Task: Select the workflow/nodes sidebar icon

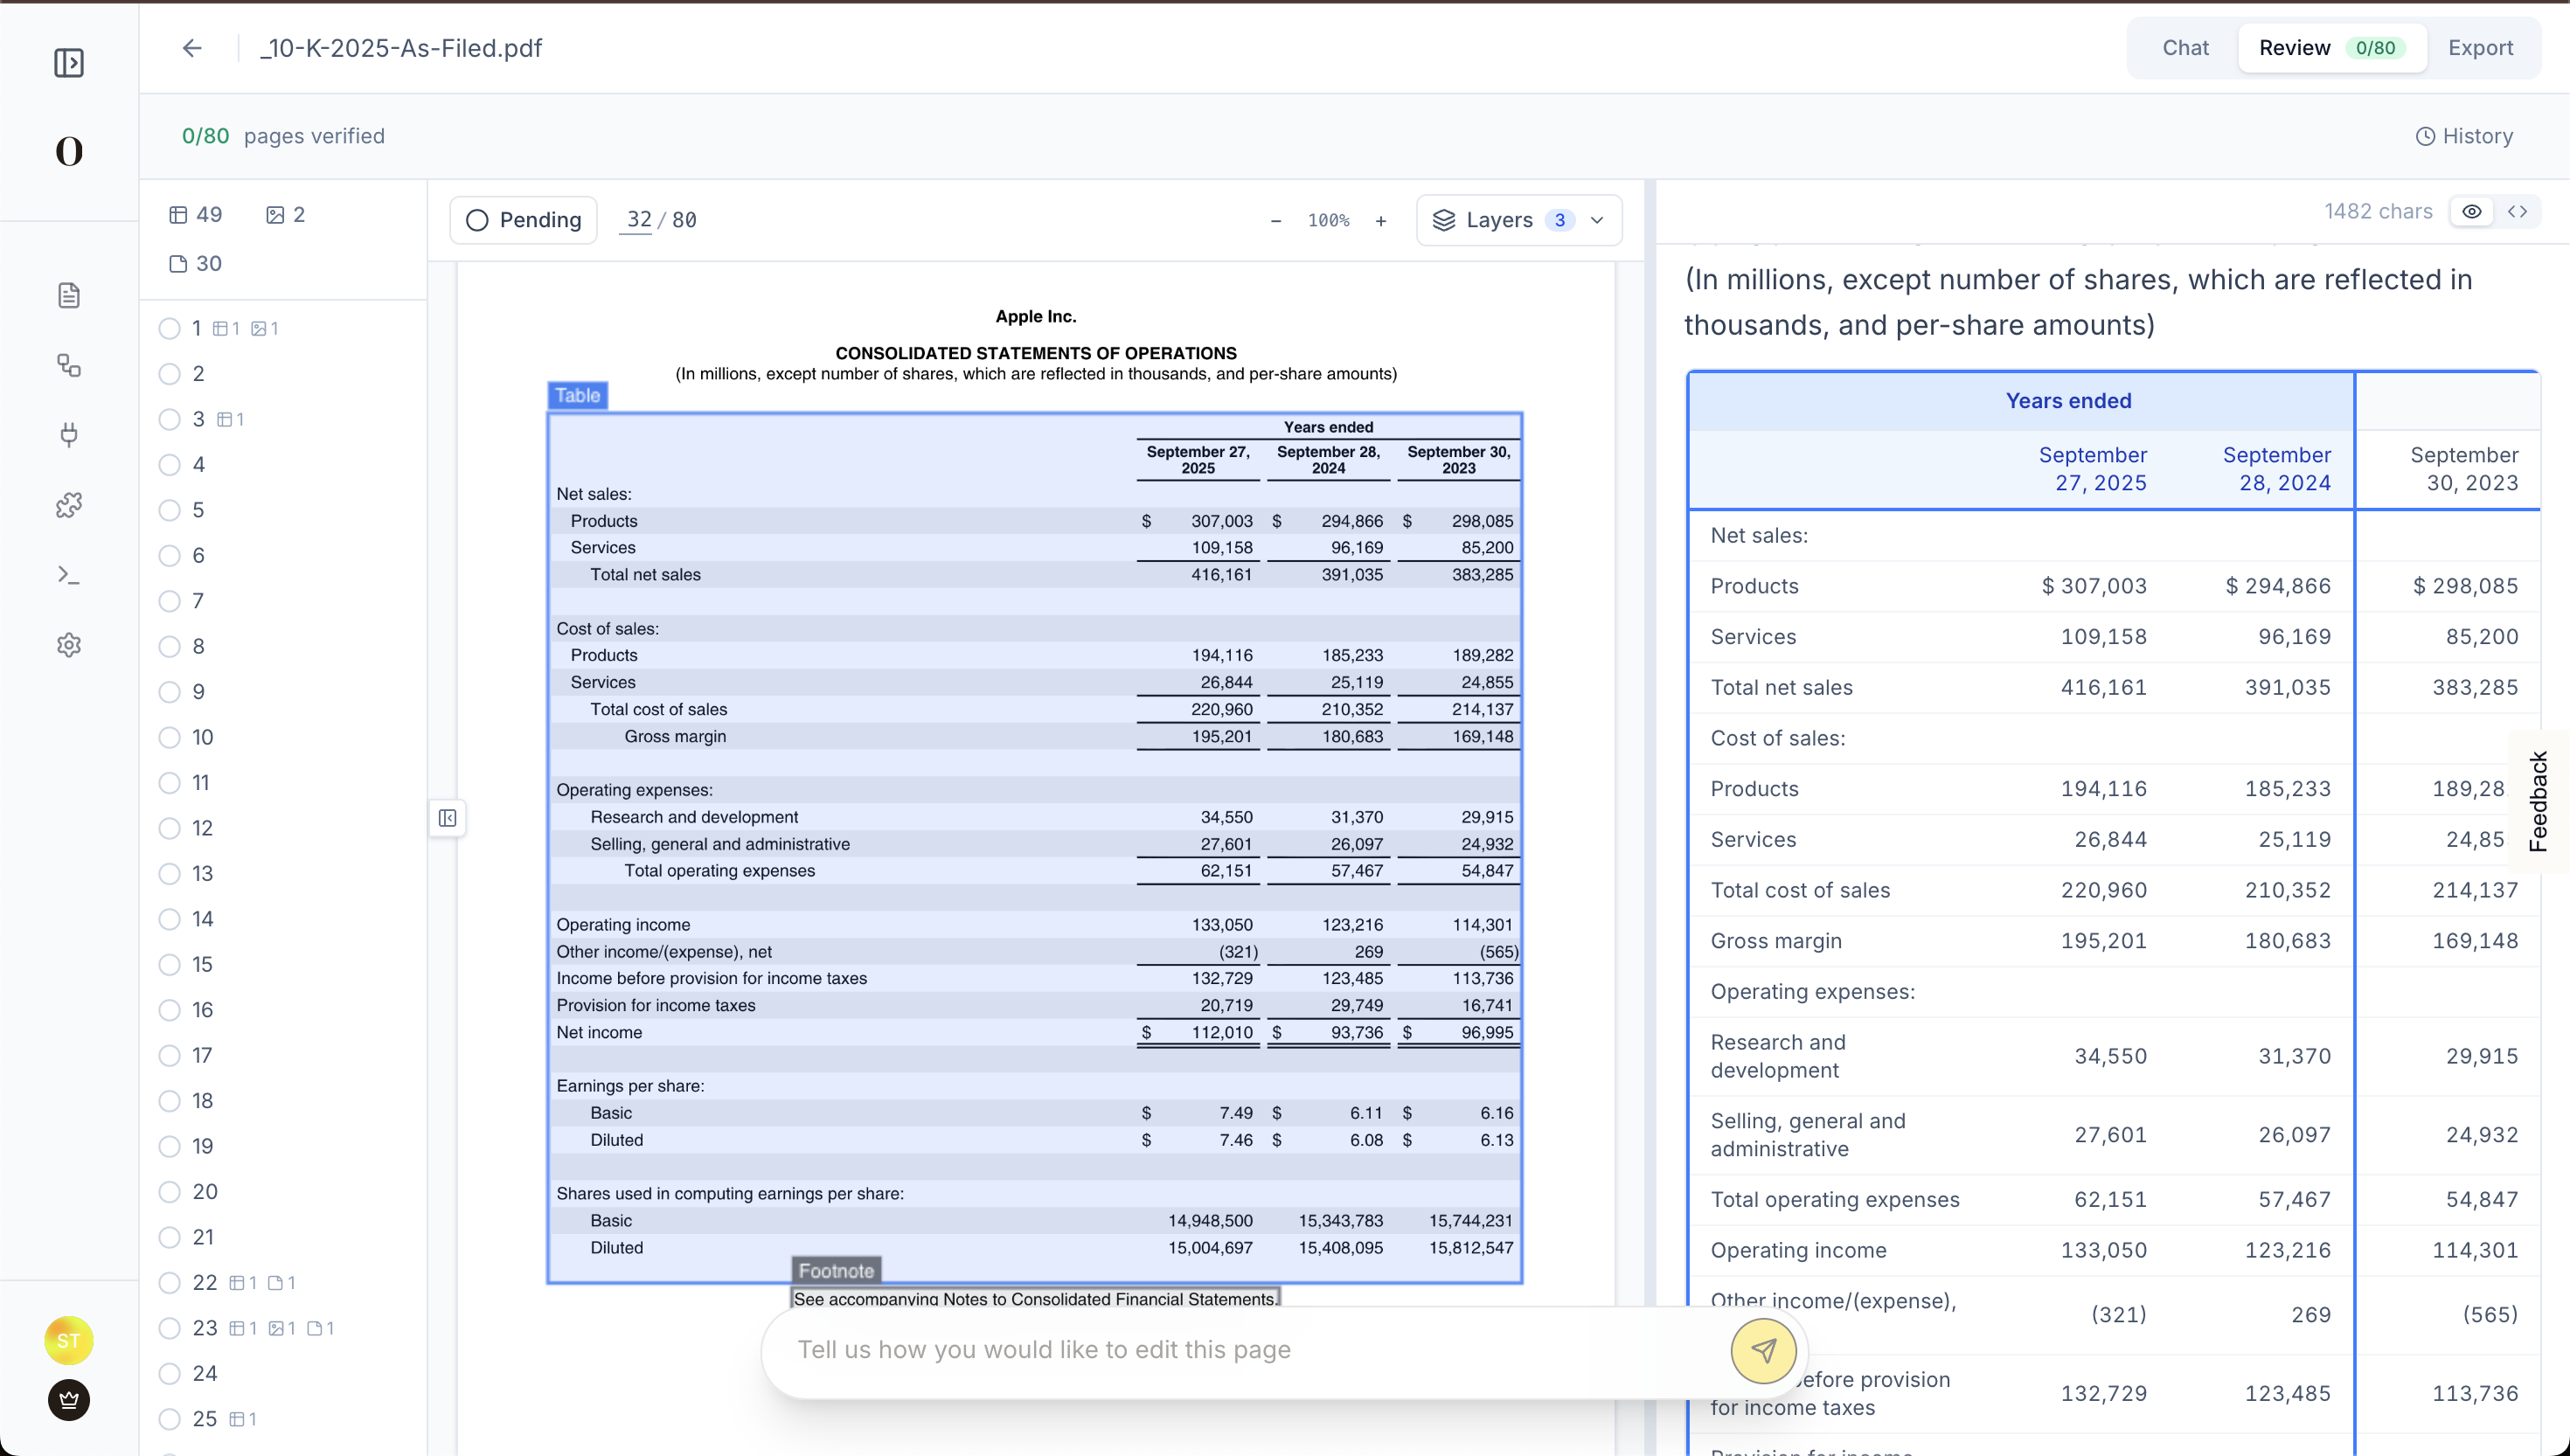Action: click(x=68, y=365)
